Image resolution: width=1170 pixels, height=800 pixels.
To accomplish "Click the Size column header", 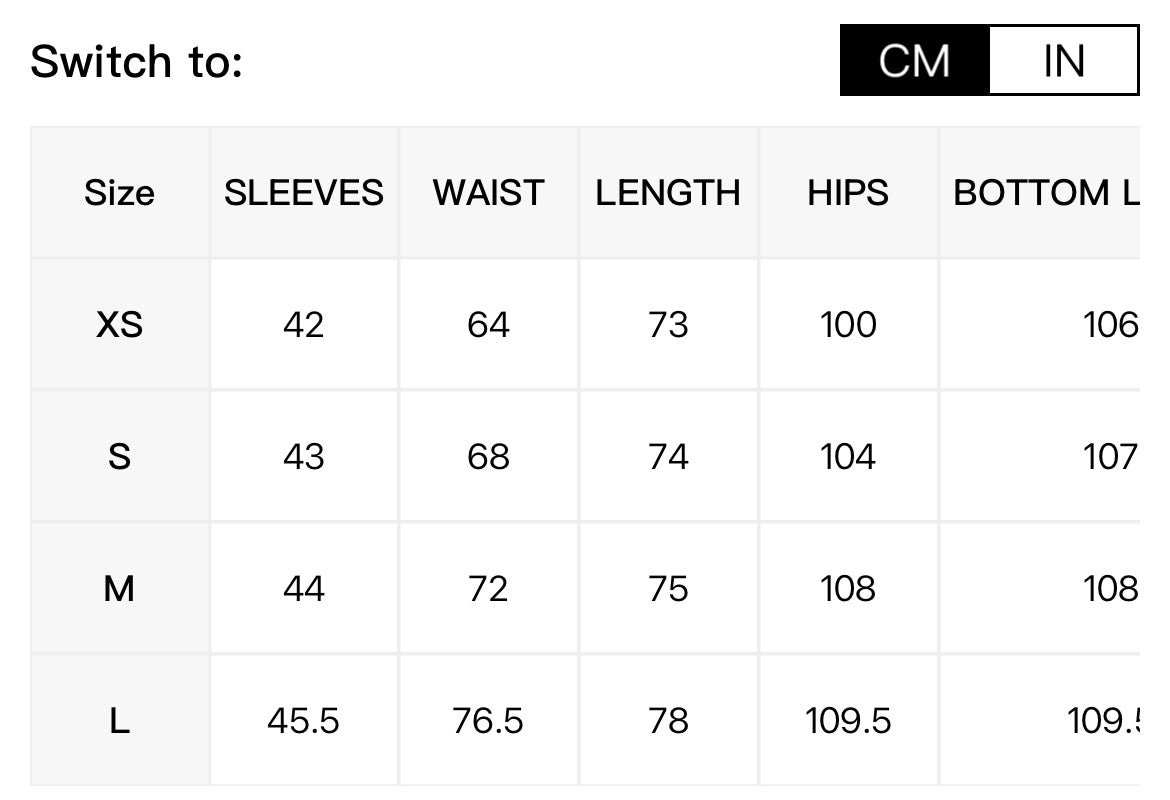I will click(119, 193).
